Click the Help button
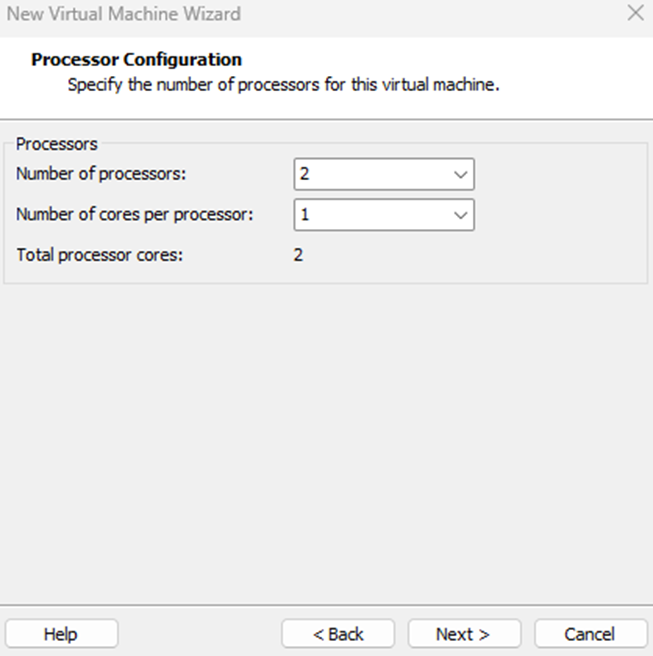 pos(61,634)
